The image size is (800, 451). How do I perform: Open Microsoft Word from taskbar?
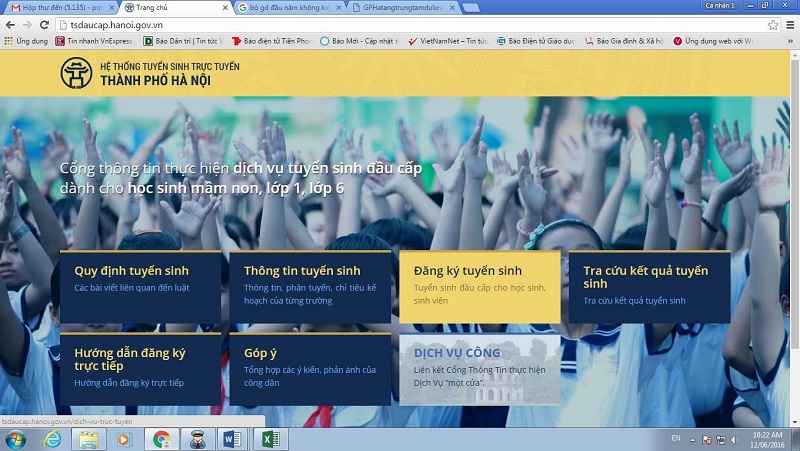(x=231, y=438)
